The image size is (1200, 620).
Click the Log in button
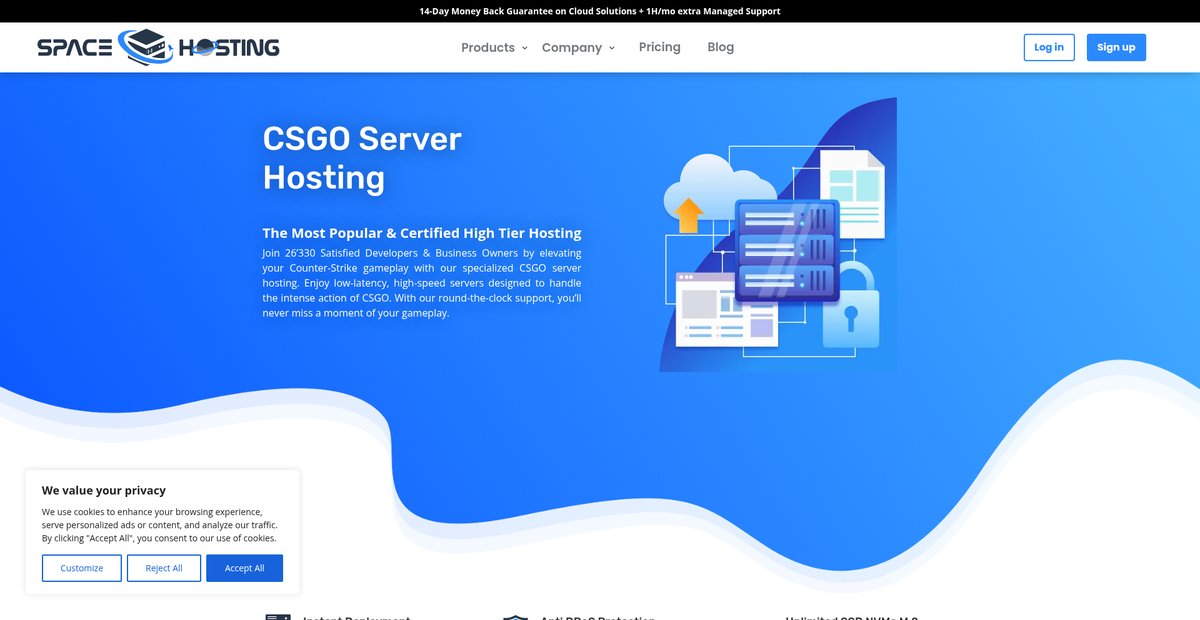point(1049,47)
